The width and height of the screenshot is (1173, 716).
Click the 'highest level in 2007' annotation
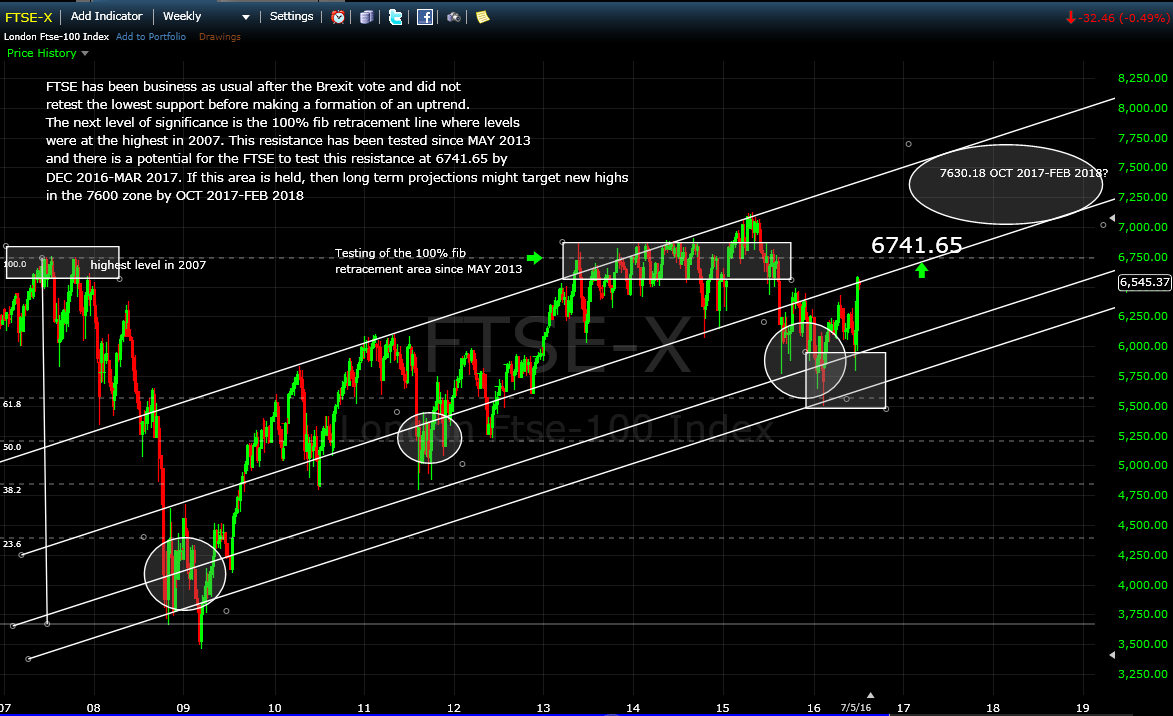pos(148,265)
